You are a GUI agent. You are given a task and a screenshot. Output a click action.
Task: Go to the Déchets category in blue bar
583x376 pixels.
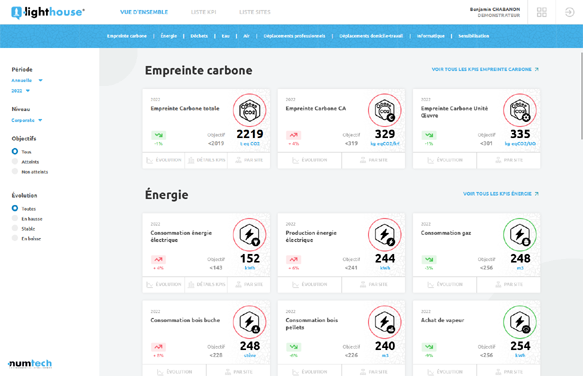pos(199,36)
